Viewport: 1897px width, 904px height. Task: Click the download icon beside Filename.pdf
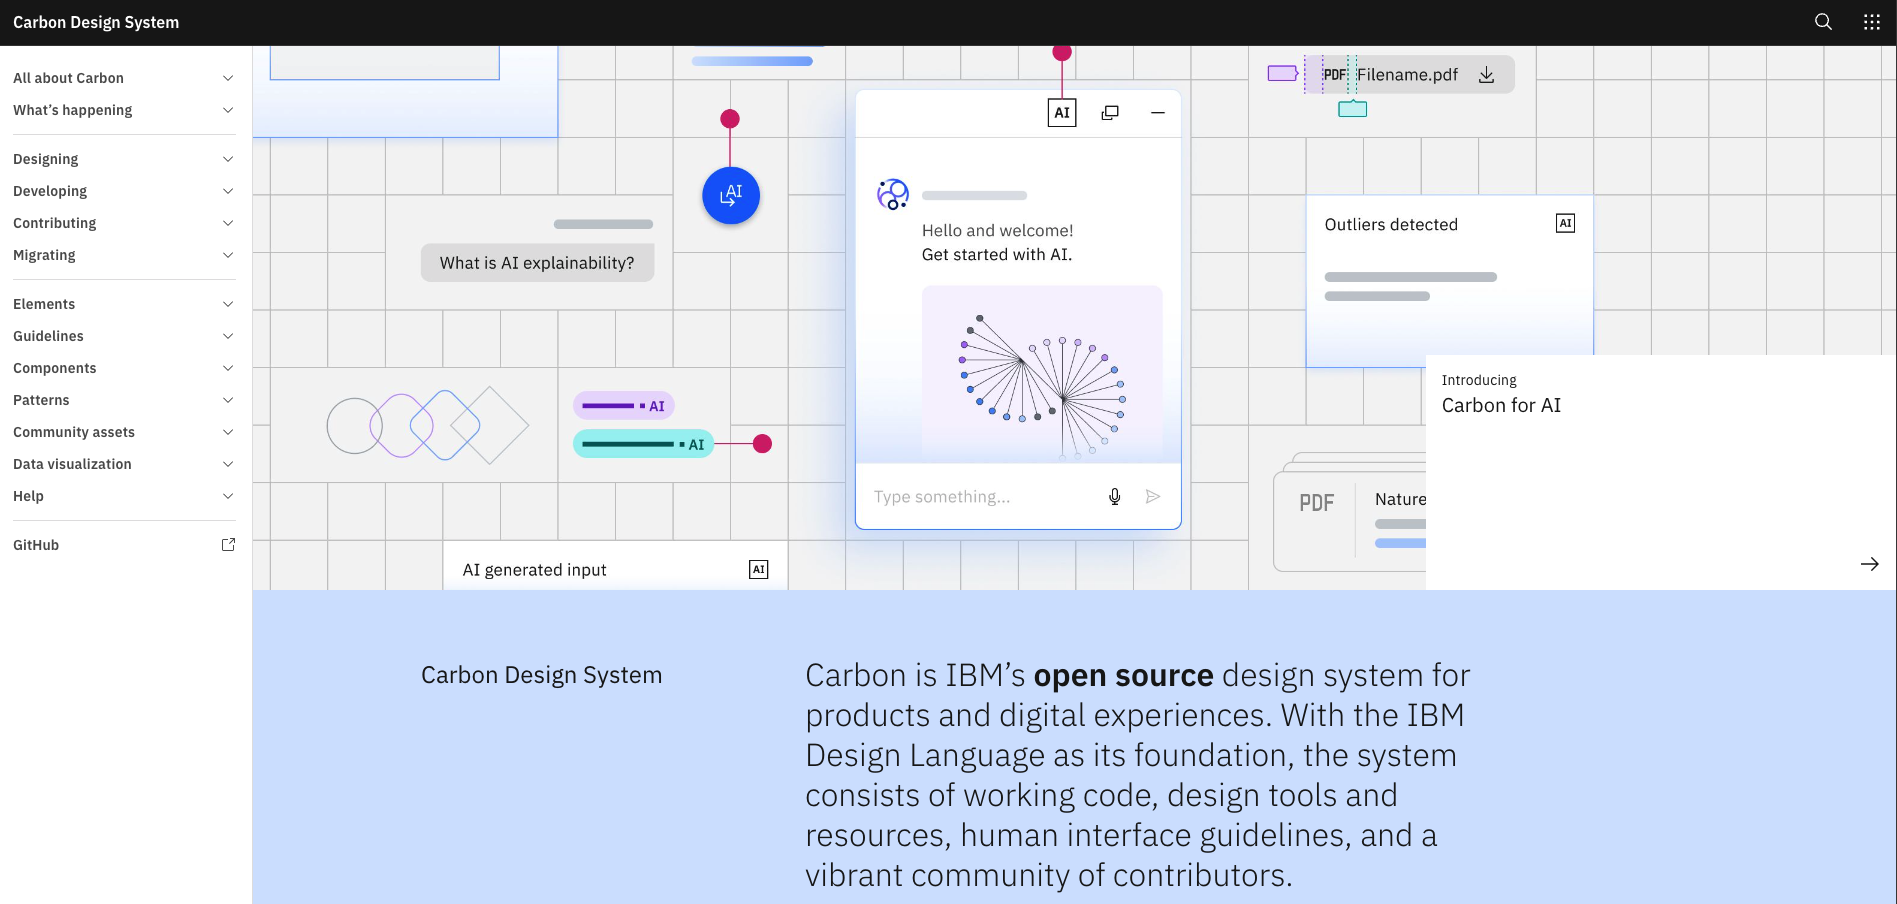1487,75
